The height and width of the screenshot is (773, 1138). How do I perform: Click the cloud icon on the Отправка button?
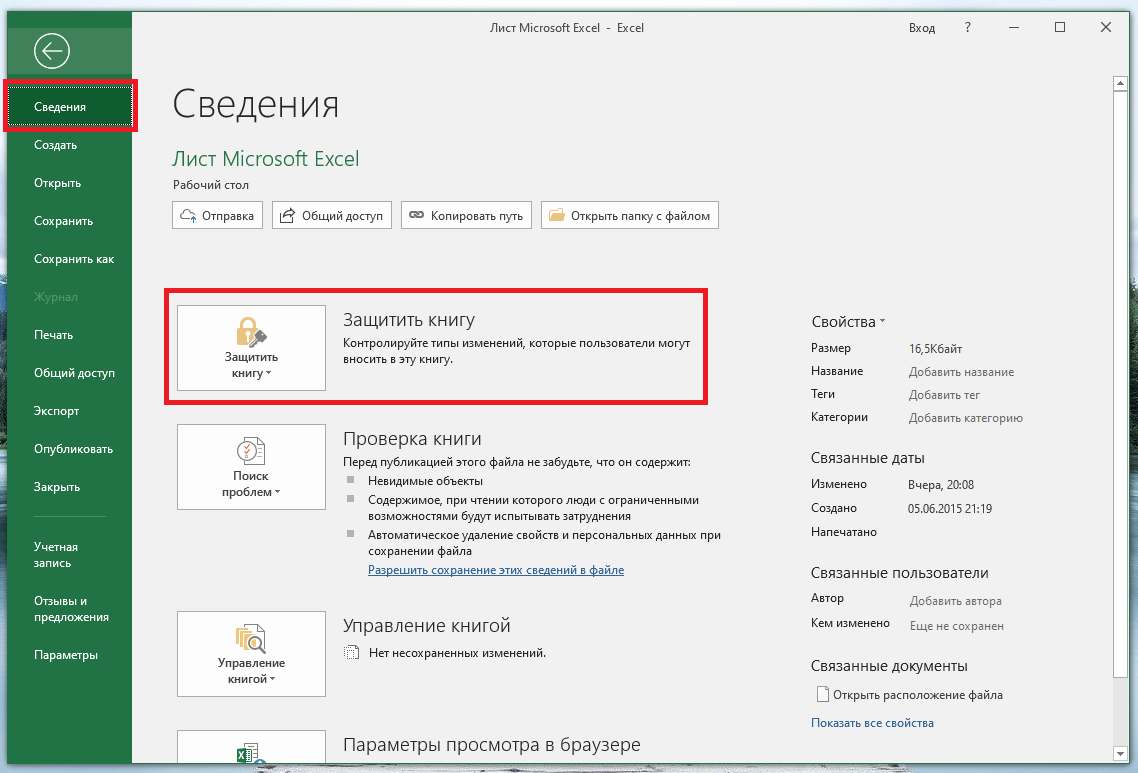click(x=189, y=216)
